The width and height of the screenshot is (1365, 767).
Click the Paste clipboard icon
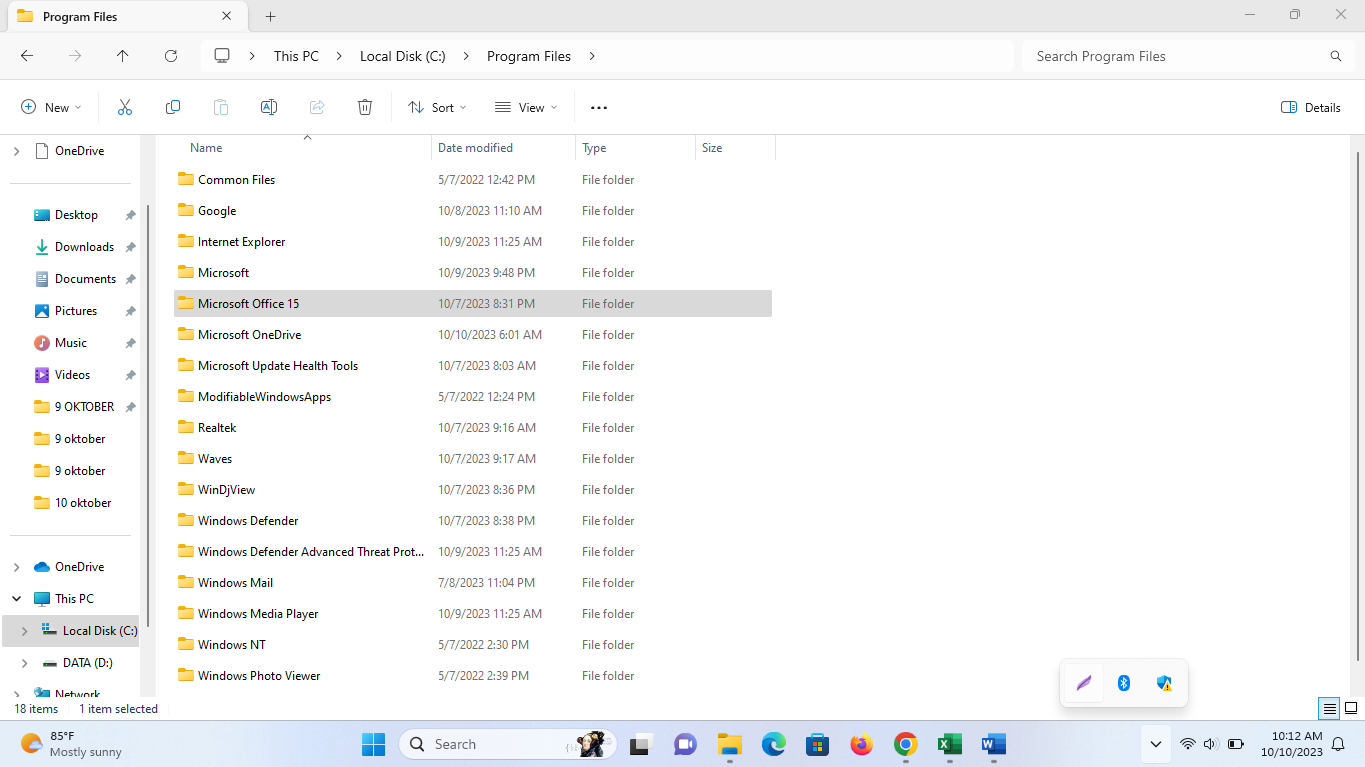click(x=221, y=107)
